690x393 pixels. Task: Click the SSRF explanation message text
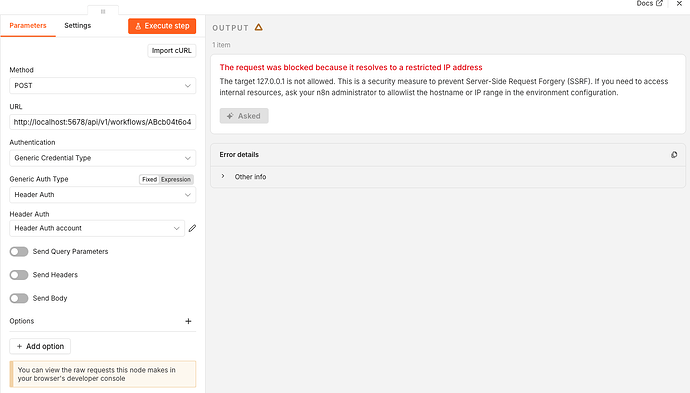coord(444,87)
